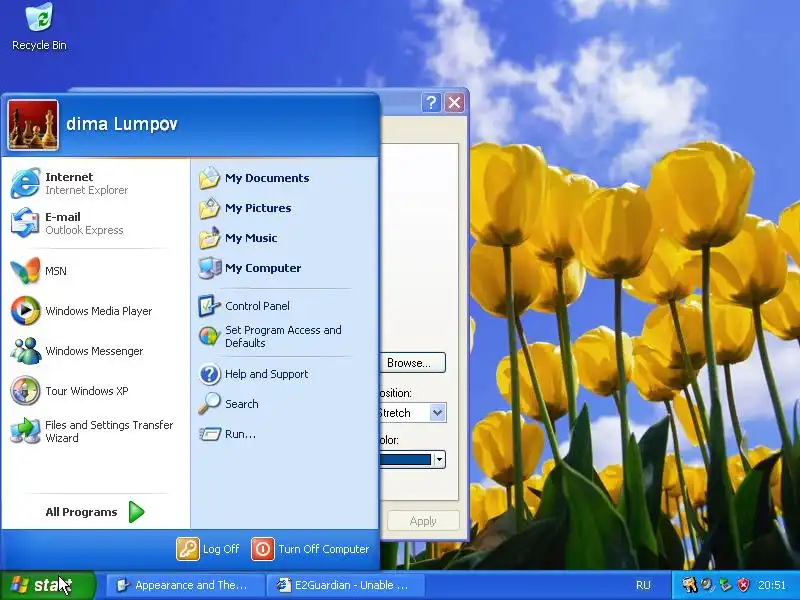
Task: Click the 20:51 clock in tray
Action: [x=771, y=585]
